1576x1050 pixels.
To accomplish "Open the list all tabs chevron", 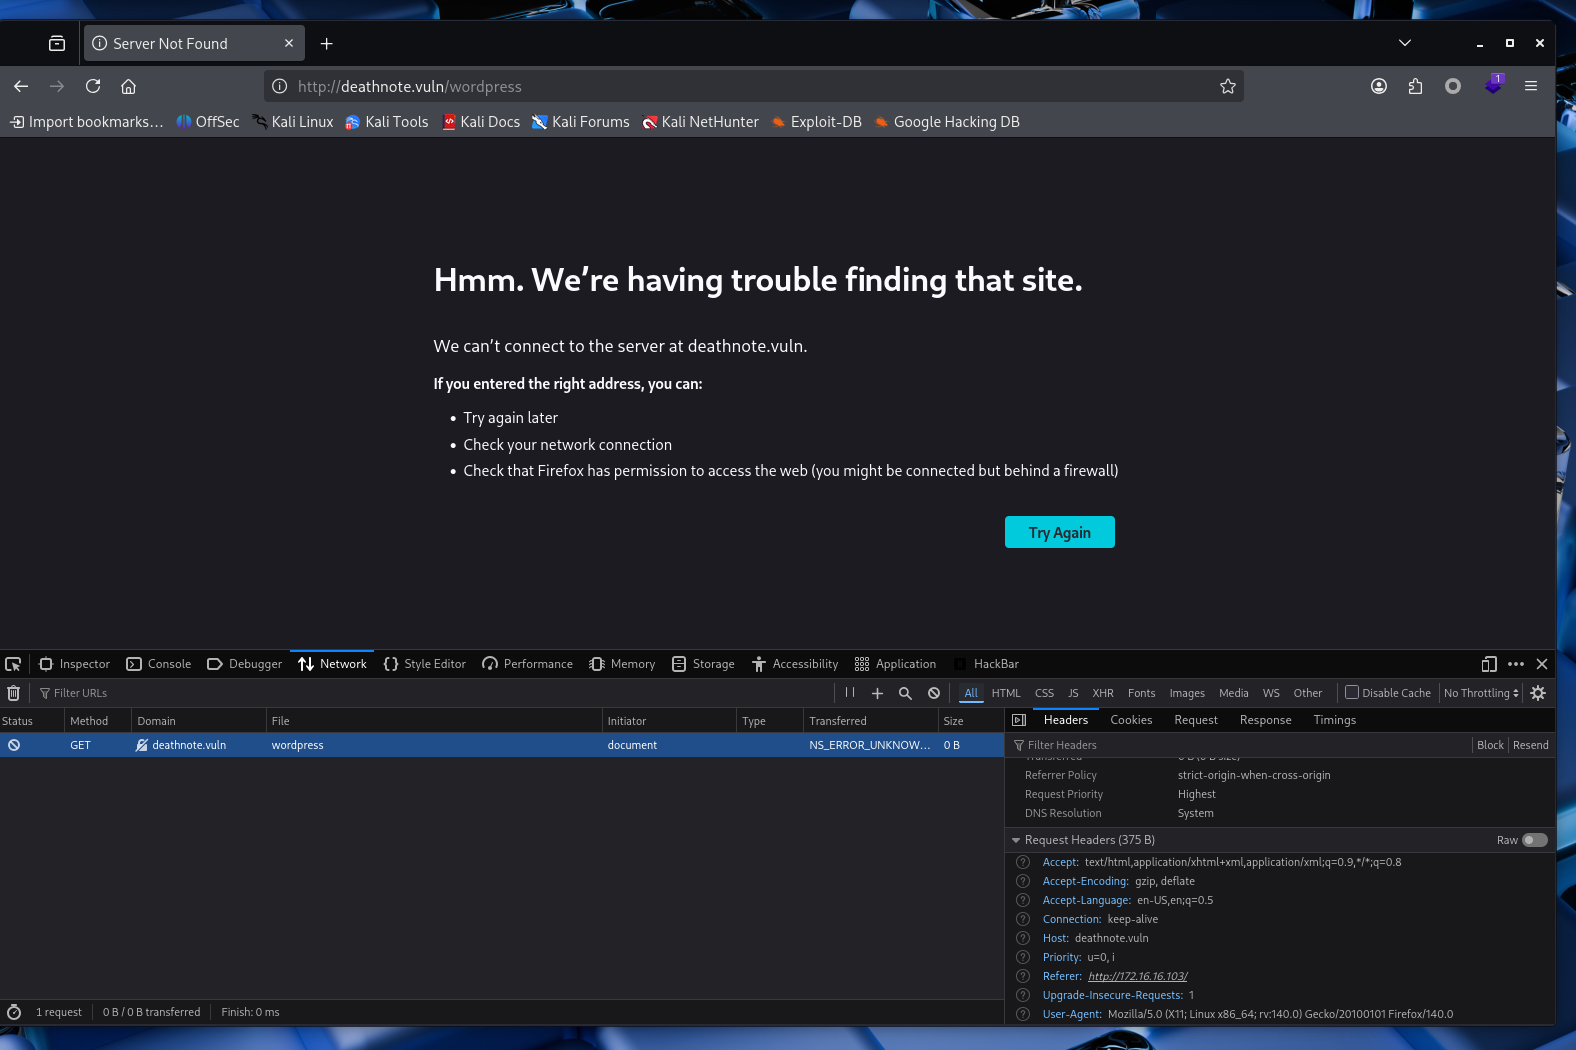I will pos(1404,43).
